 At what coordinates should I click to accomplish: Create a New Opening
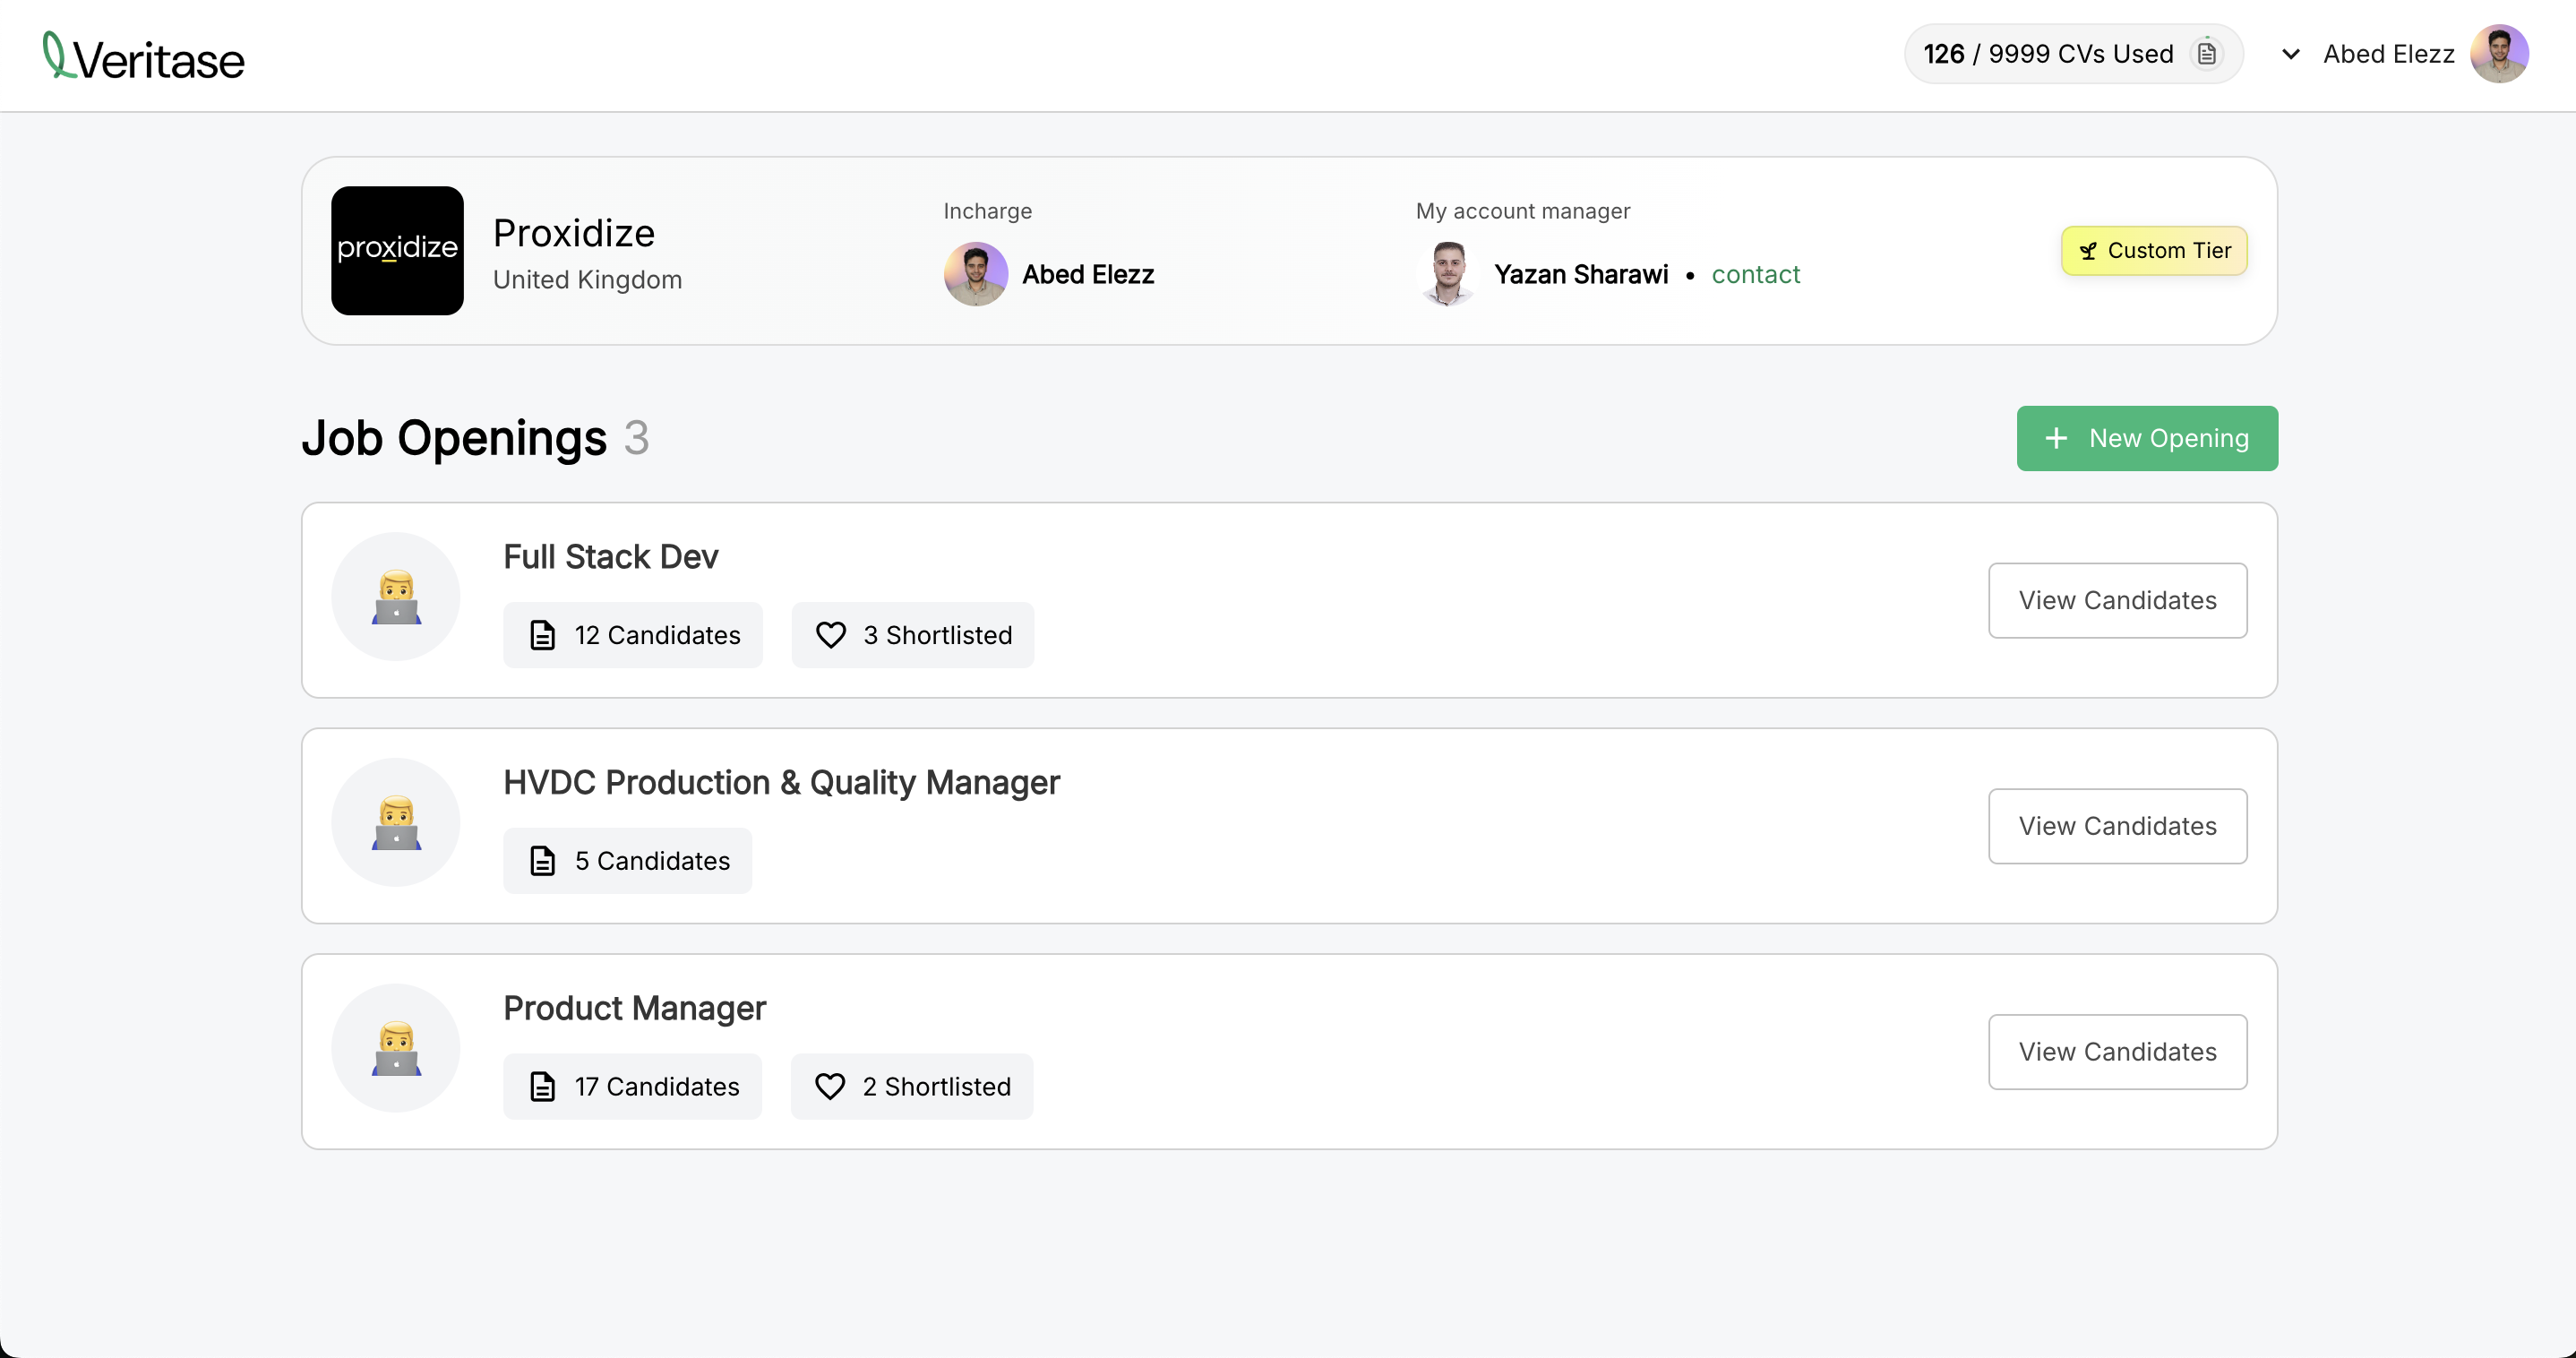pos(2147,438)
